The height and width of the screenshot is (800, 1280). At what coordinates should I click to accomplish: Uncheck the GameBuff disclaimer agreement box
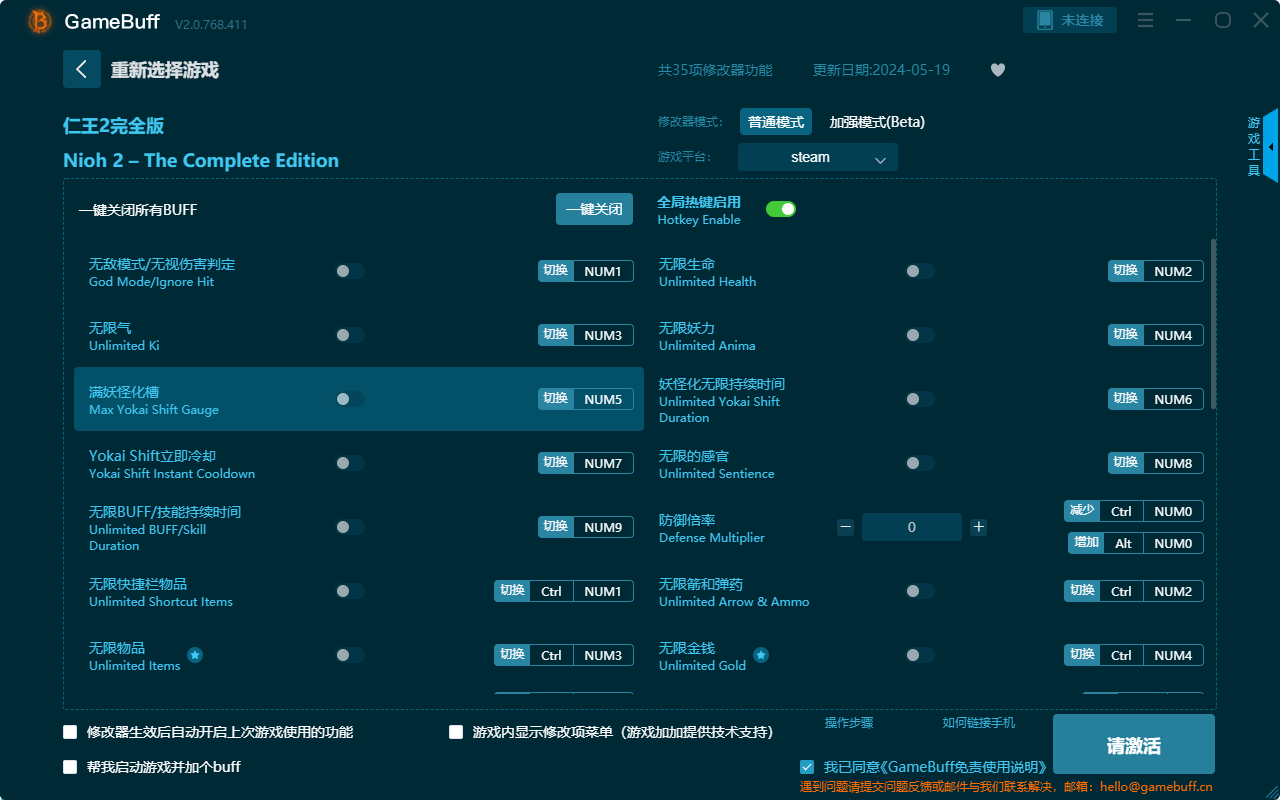tap(807, 767)
